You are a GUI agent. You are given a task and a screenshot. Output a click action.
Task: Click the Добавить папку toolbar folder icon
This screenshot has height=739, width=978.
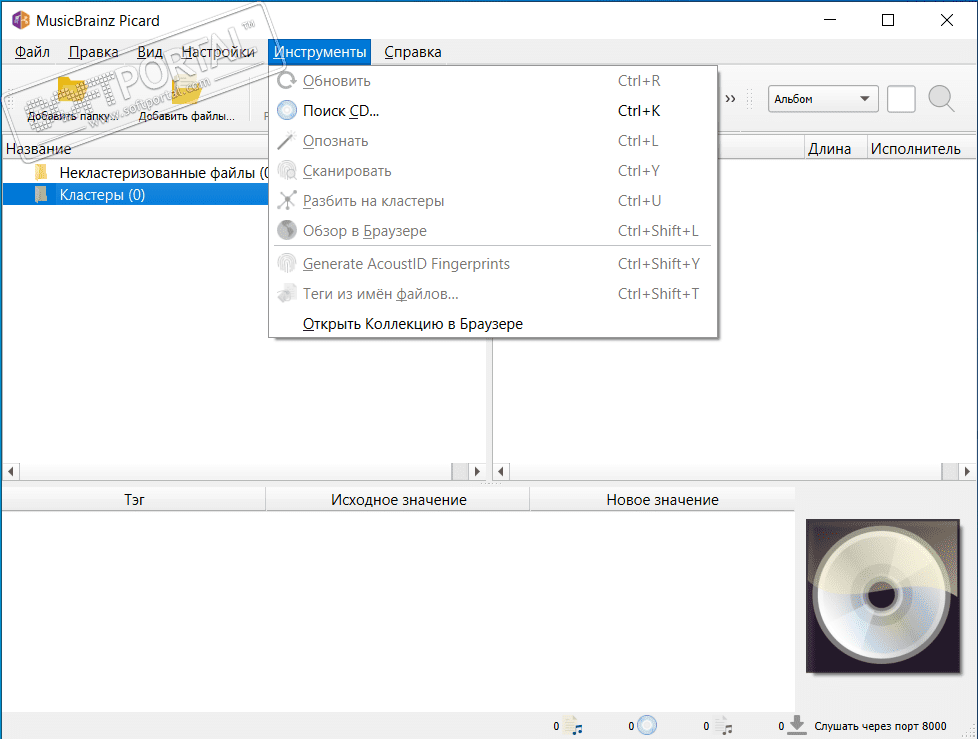[x=71, y=92]
